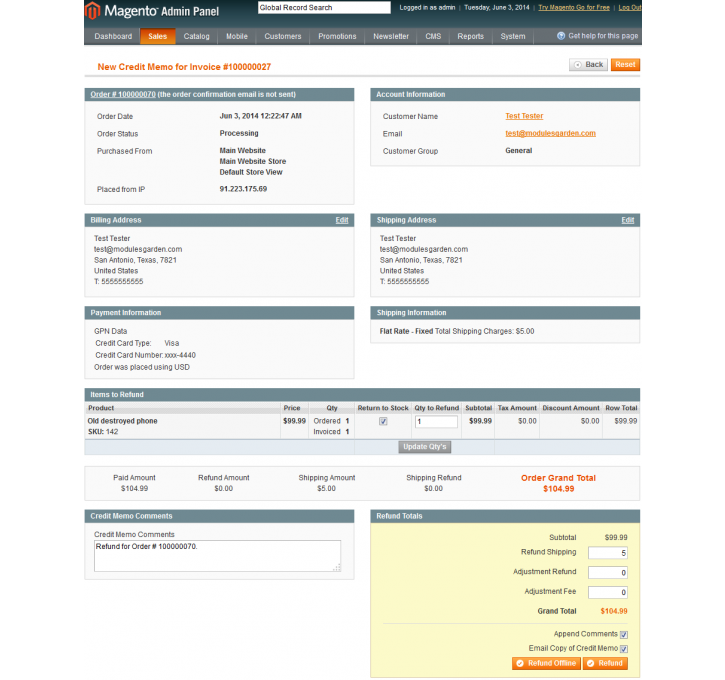Click the Update Qty's button
The width and height of the screenshot is (725, 680).
(424, 447)
